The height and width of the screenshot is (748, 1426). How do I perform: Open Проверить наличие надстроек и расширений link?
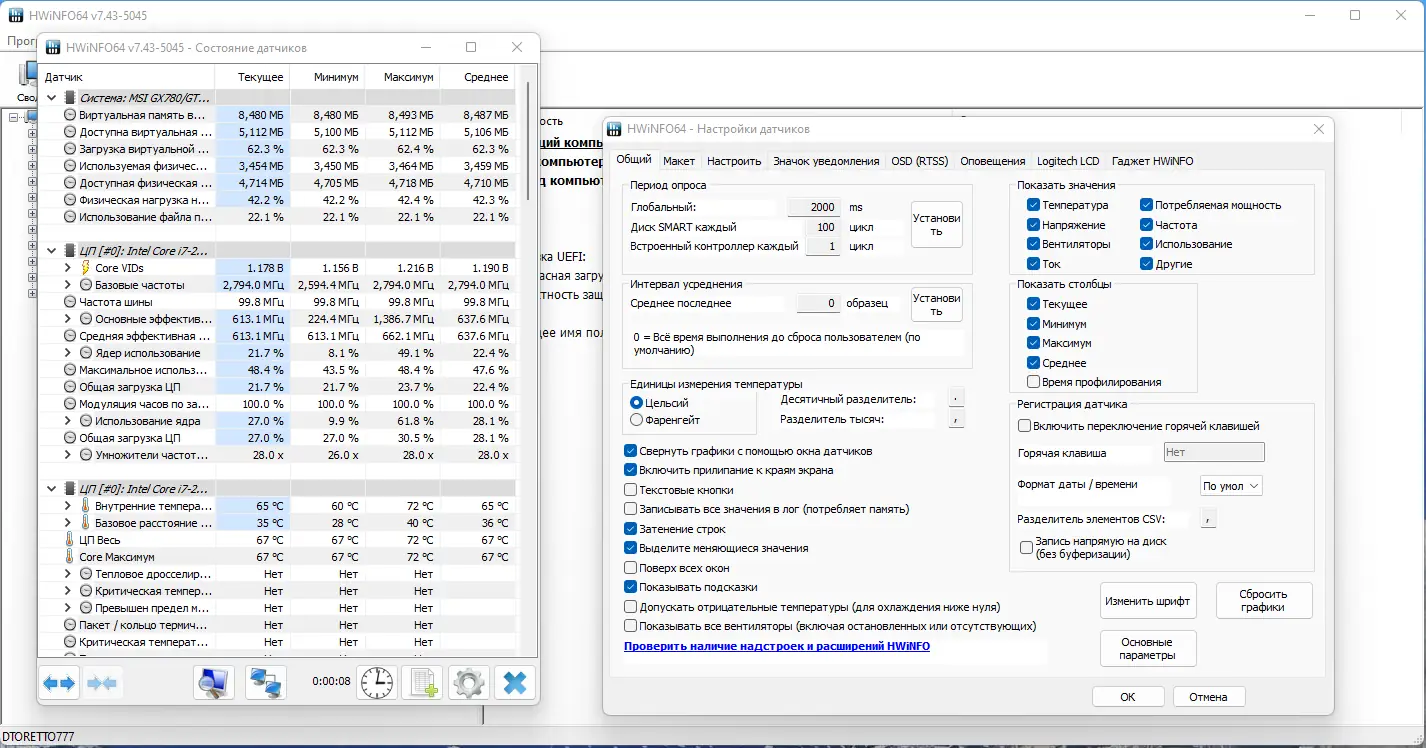(777, 647)
